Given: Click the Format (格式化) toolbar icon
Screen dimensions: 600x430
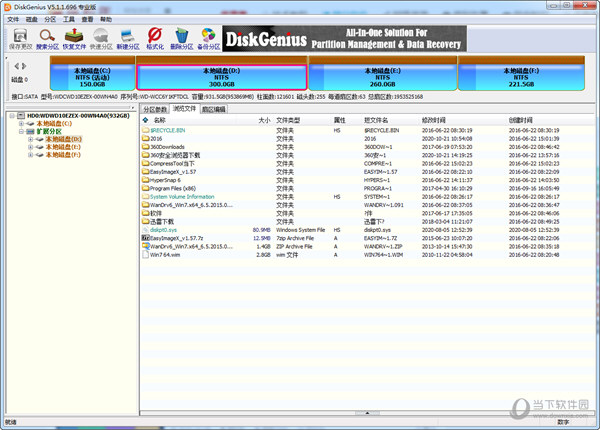Looking at the screenshot, I should point(155,39).
